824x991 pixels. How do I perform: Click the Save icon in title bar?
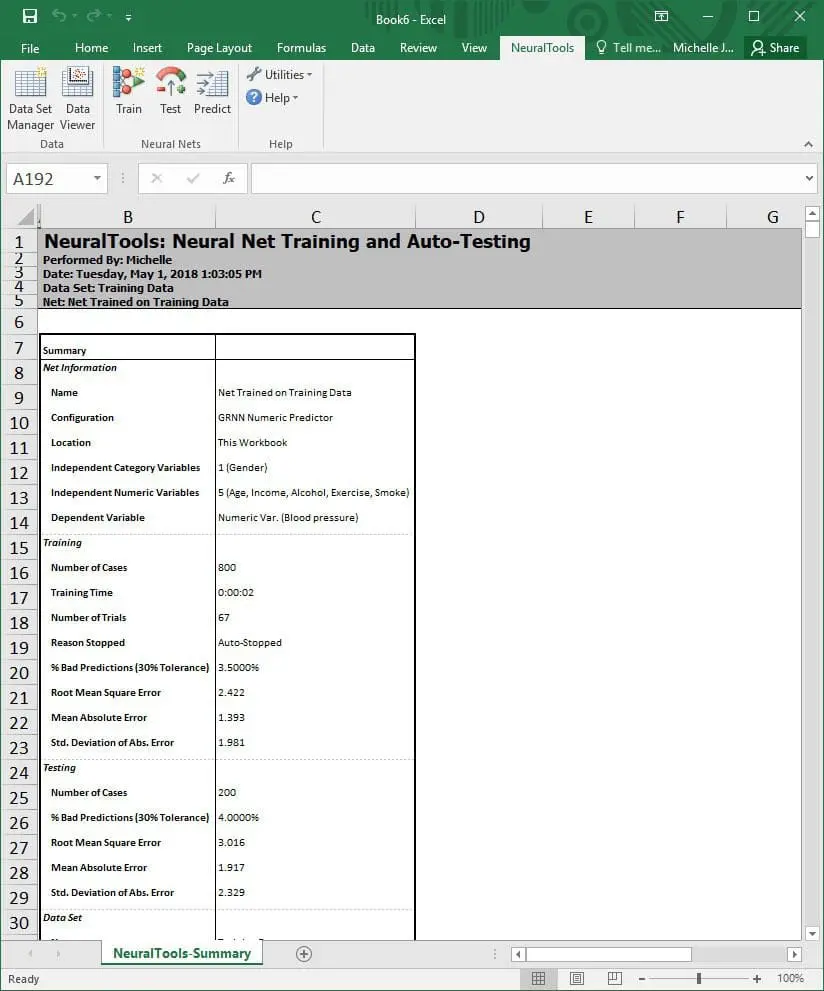click(x=29, y=17)
